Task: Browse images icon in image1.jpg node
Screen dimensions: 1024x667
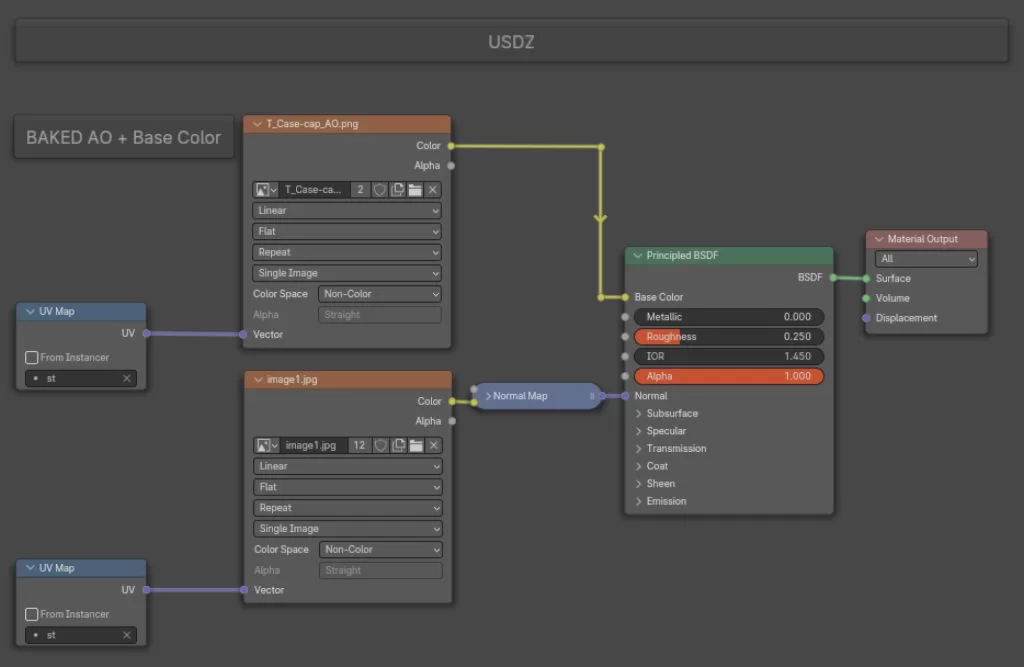Action: [x=266, y=445]
